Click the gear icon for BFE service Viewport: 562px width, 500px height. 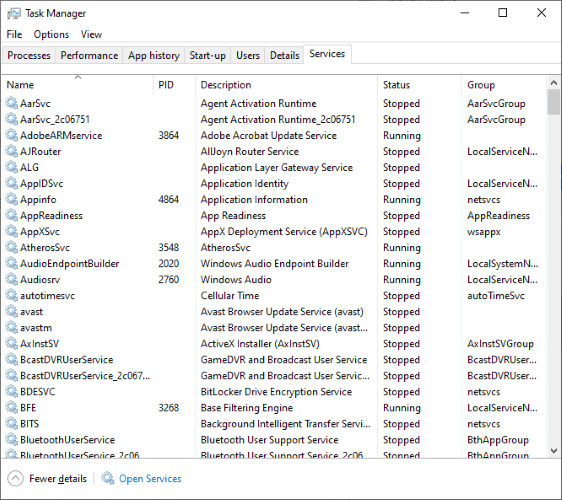click(x=11, y=408)
